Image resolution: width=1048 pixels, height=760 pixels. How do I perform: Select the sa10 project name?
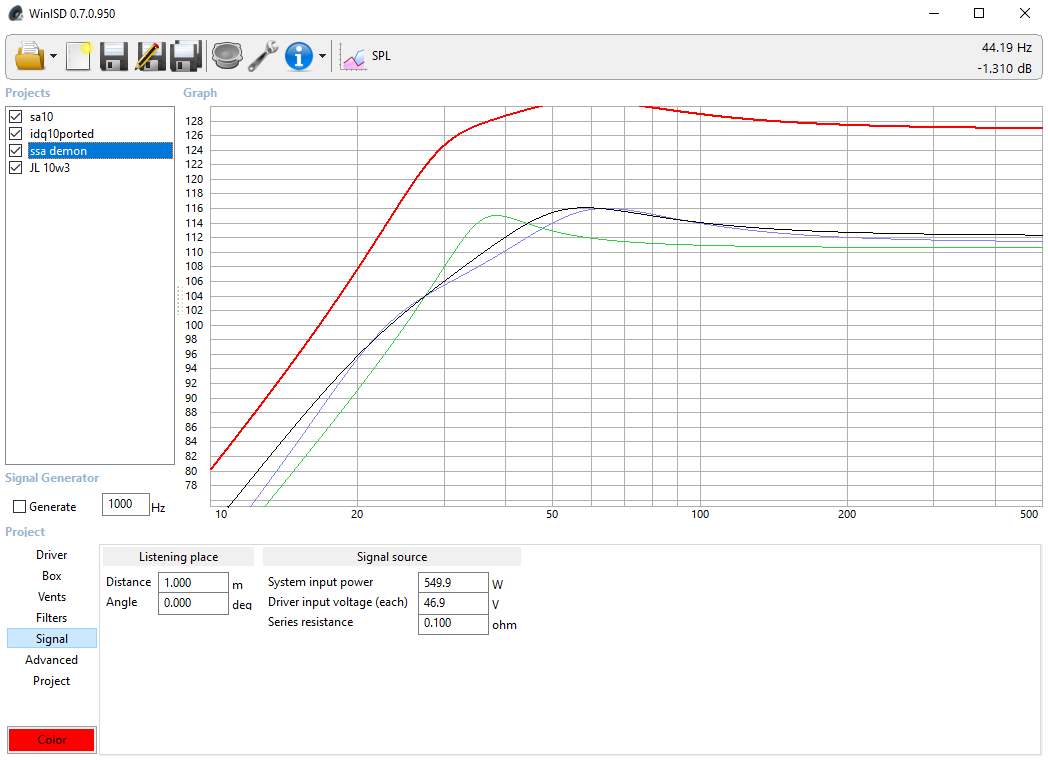[x=41, y=116]
